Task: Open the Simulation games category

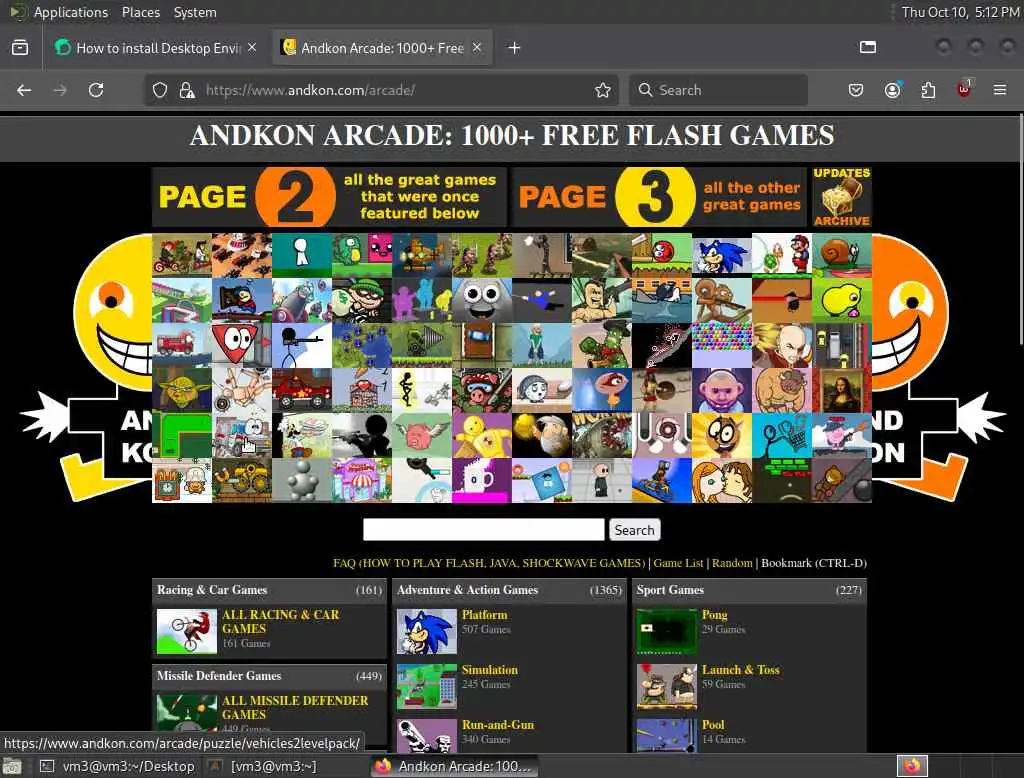Action: pyautogui.click(x=490, y=670)
